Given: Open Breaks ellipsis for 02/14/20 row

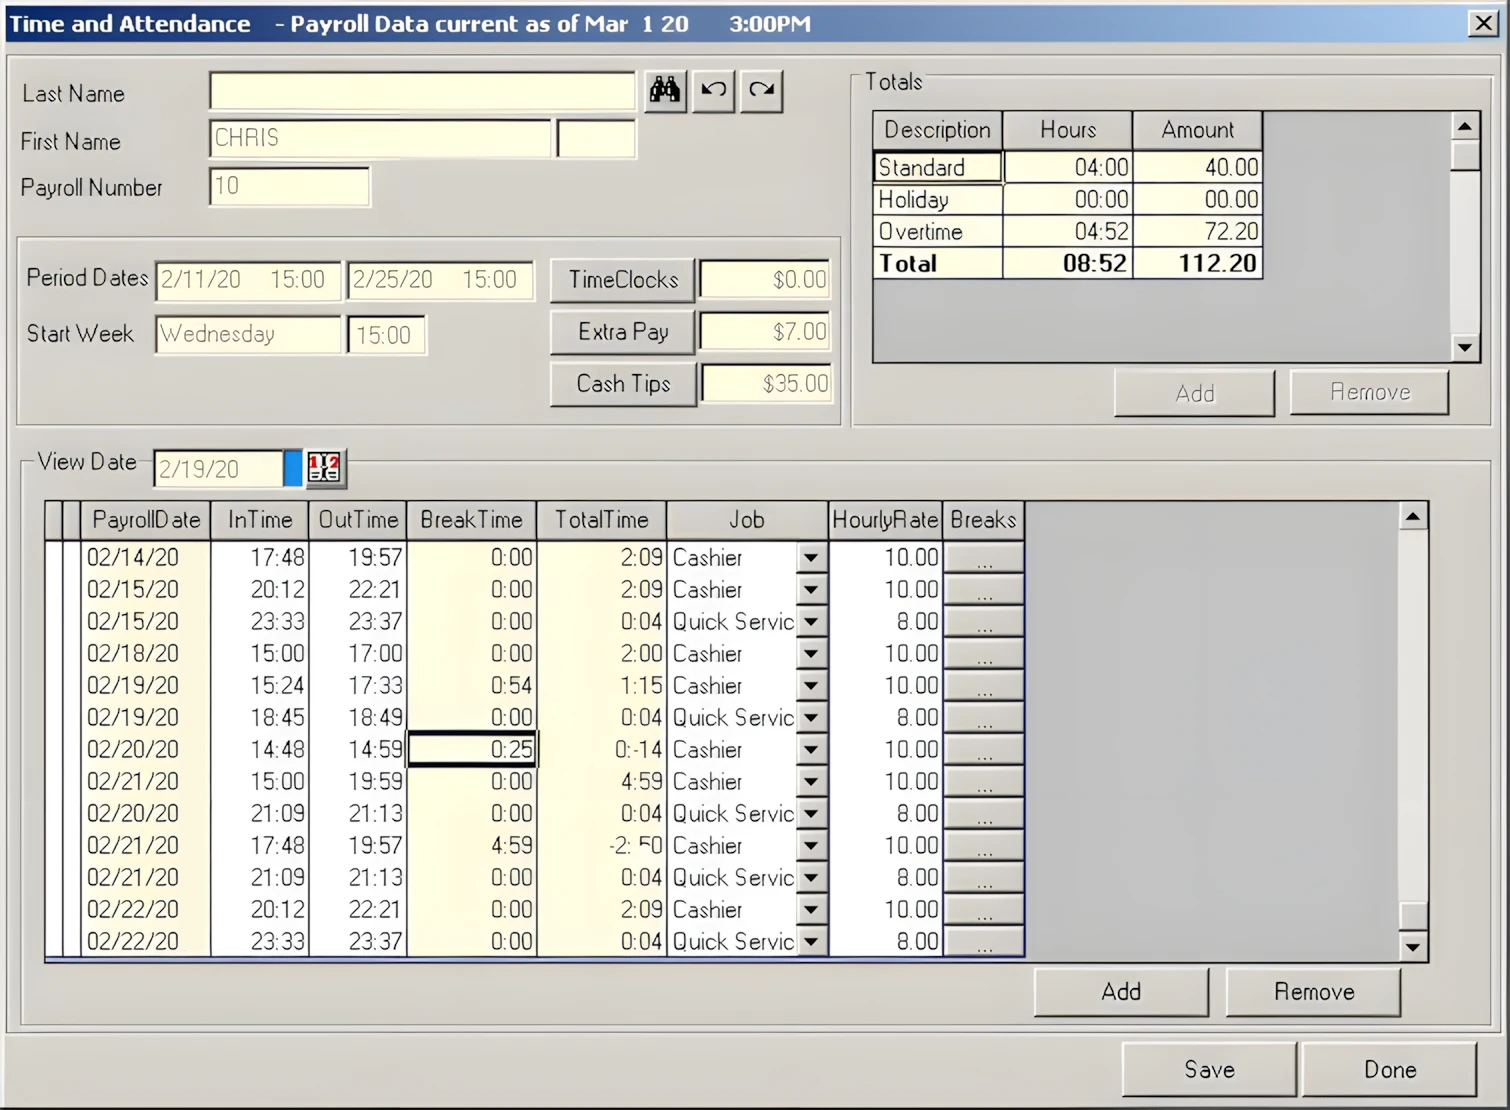Looking at the screenshot, I should pyautogui.click(x=984, y=558).
